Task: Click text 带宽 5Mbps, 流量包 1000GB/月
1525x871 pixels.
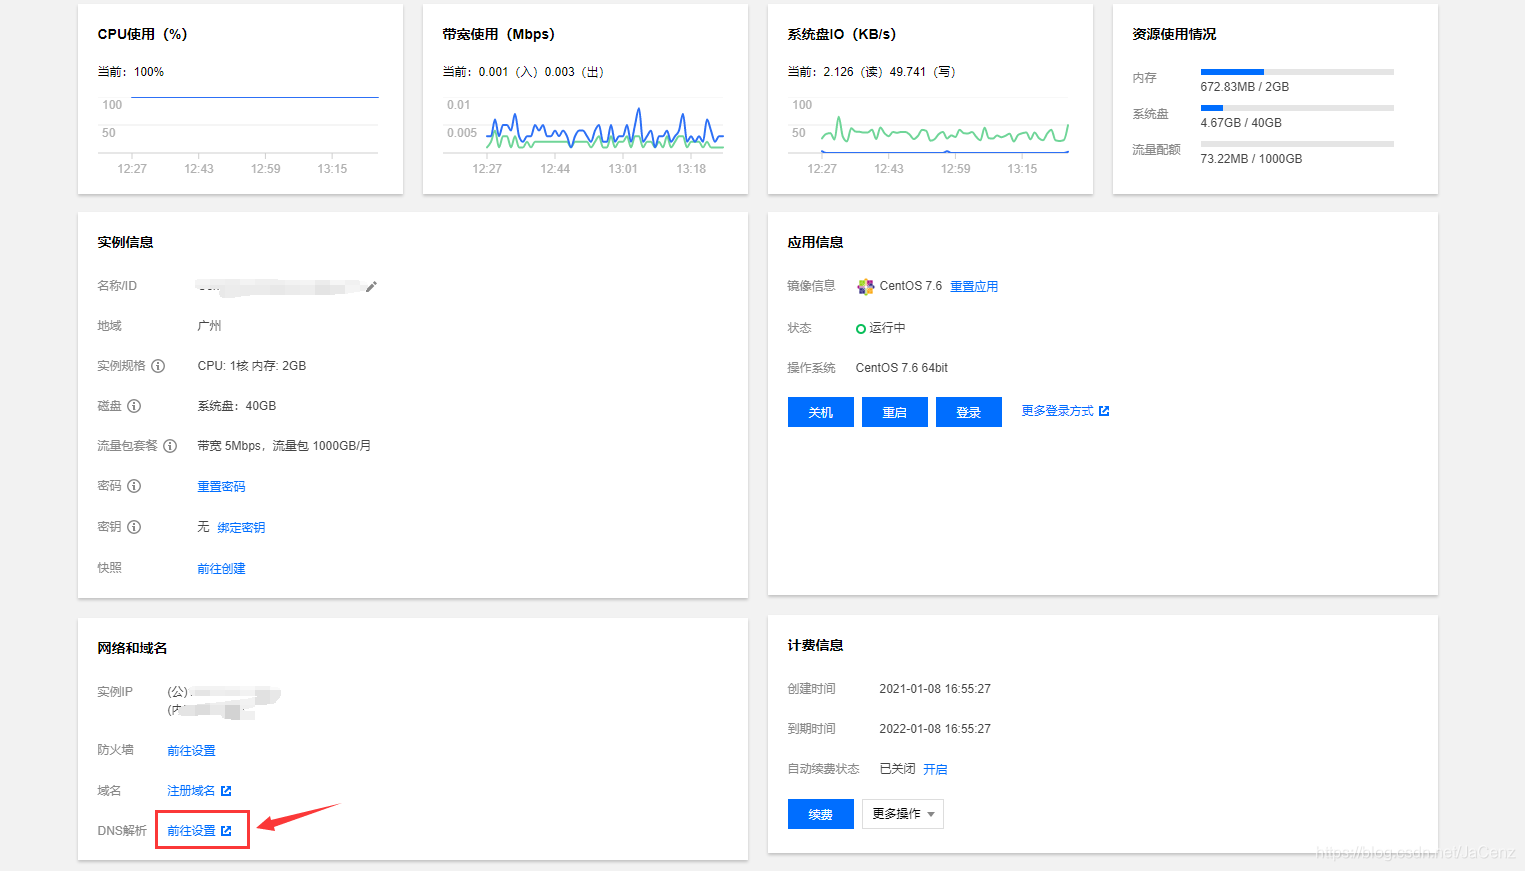Action: pyautogui.click(x=284, y=446)
